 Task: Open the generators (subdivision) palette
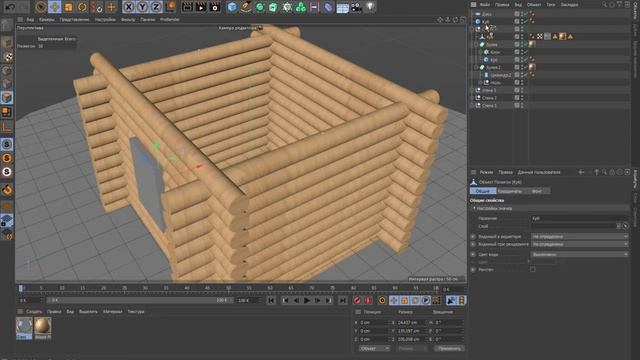point(260,7)
